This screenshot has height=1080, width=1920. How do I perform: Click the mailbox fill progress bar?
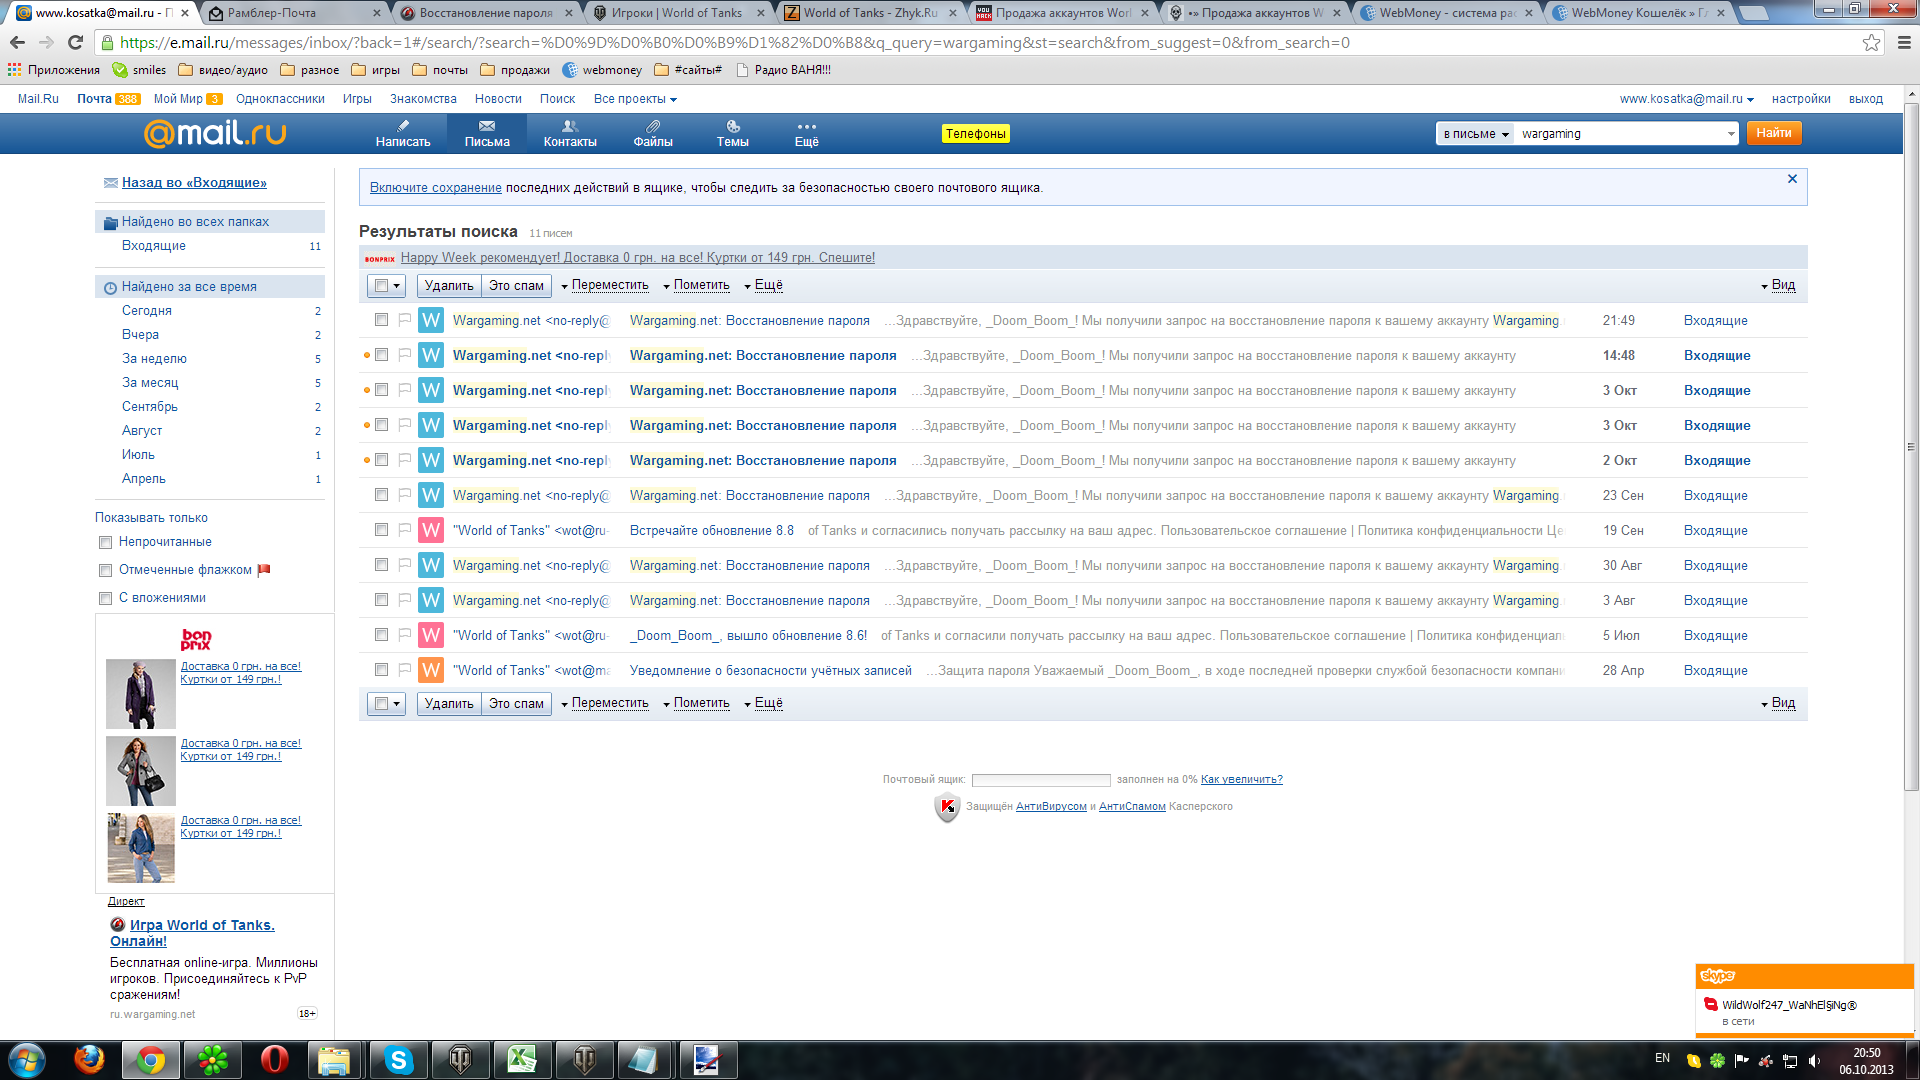tap(1040, 780)
